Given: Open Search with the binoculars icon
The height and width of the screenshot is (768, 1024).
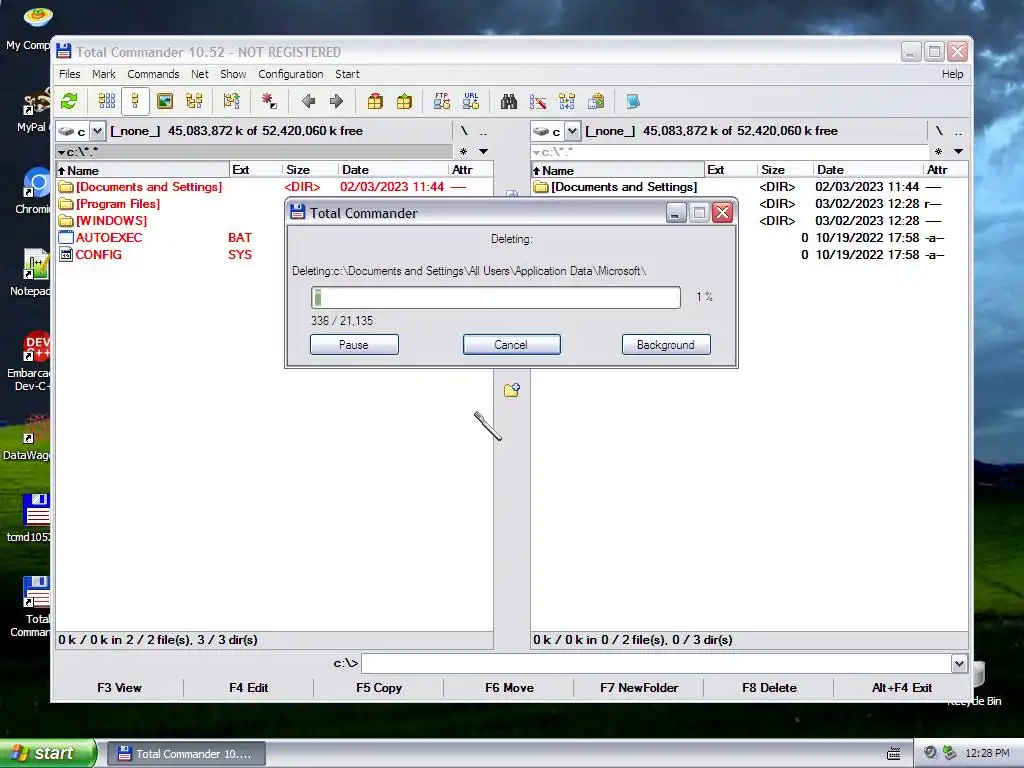Looking at the screenshot, I should (509, 101).
